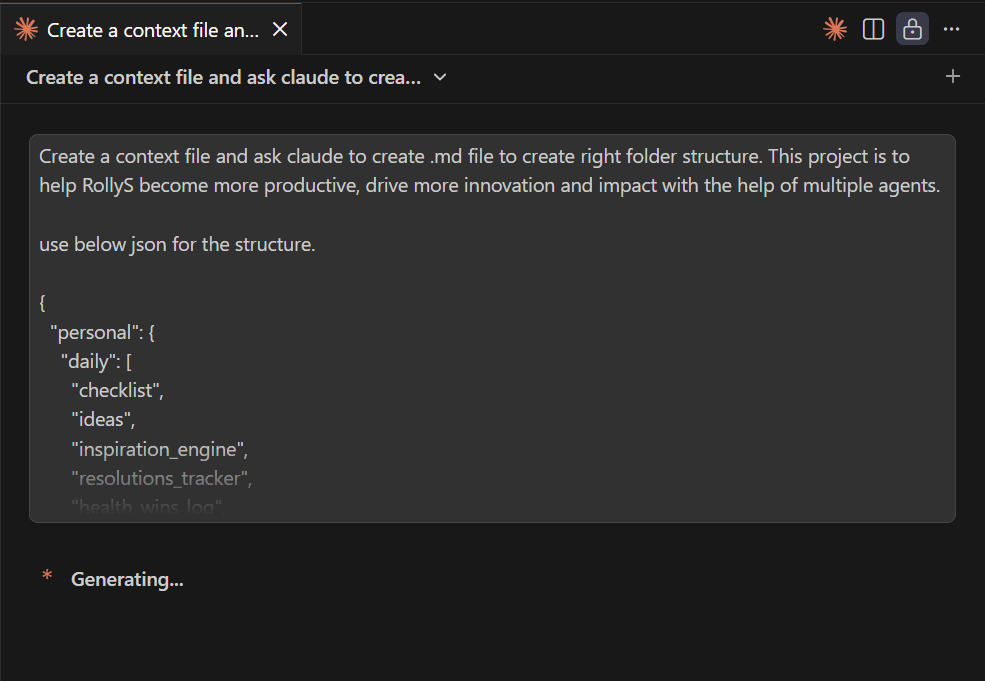This screenshot has height=681, width=985.
Task: Click the orange asterisk spinner beside Generating
Action: 47,577
